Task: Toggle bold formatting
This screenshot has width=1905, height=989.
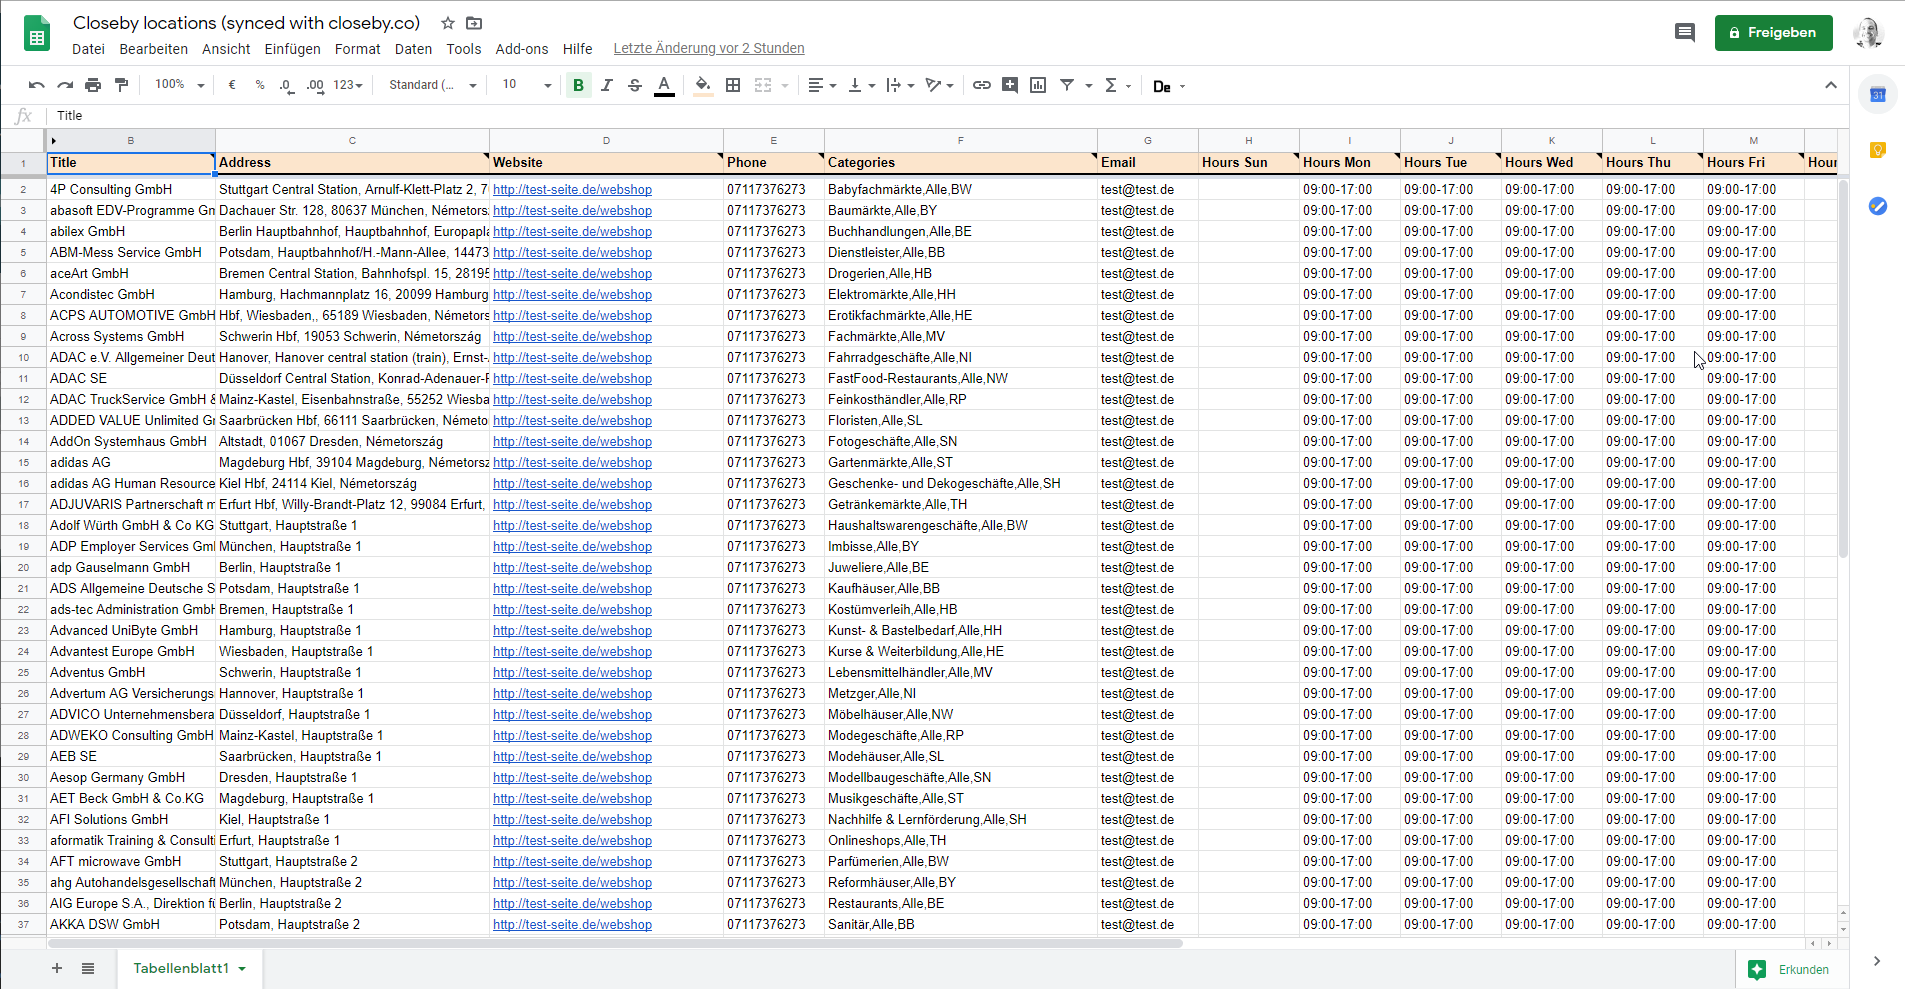Action: pyautogui.click(x=578, y=86)
